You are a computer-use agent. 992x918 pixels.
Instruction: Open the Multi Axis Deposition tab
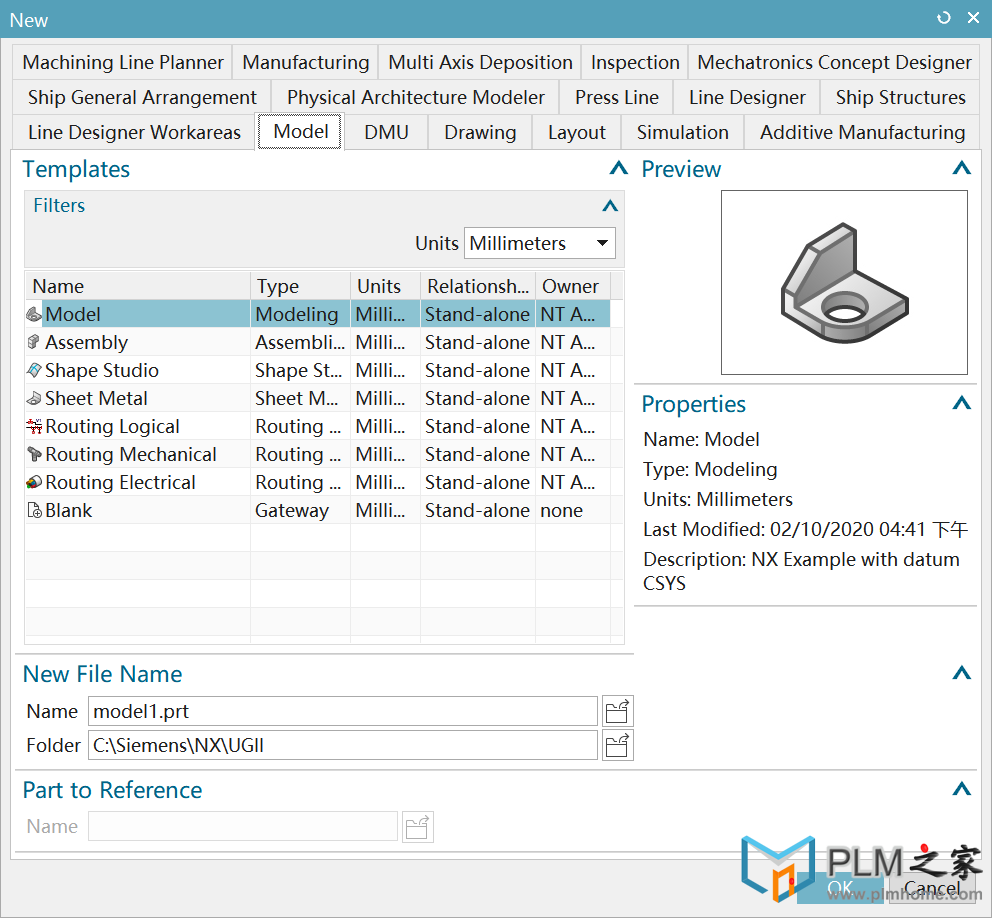(480, 62)
